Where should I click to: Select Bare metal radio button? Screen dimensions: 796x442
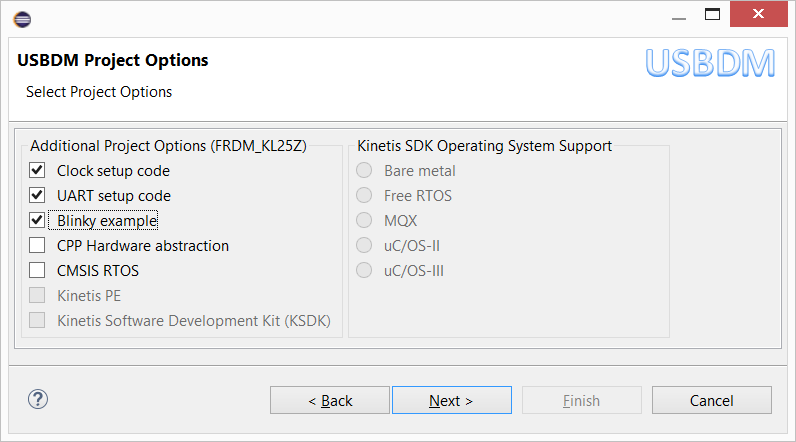[365, 171]
